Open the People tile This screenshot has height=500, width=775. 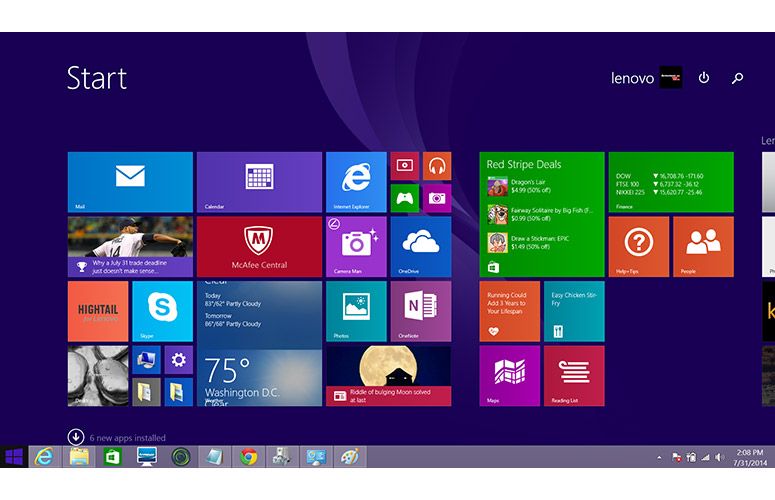coord(703,247)
